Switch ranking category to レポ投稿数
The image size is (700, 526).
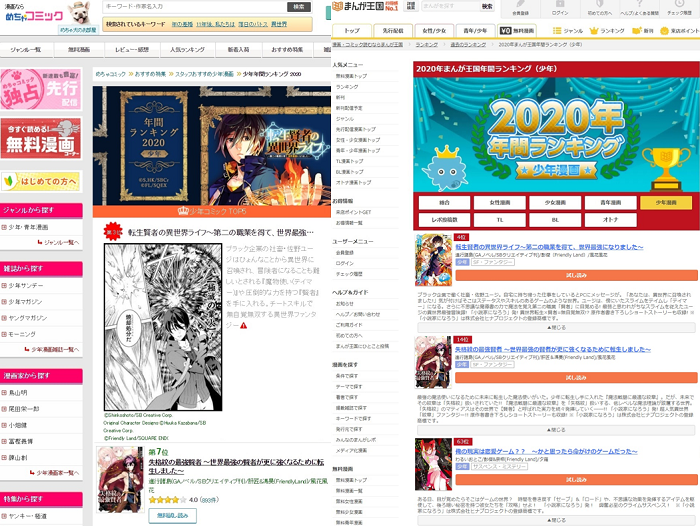pos(444,220)
